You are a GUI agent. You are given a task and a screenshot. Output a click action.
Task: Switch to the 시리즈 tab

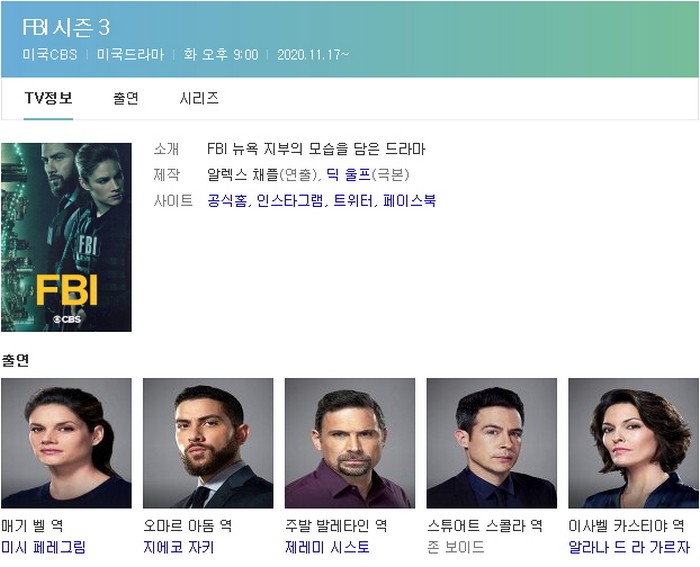click(199, 98)
